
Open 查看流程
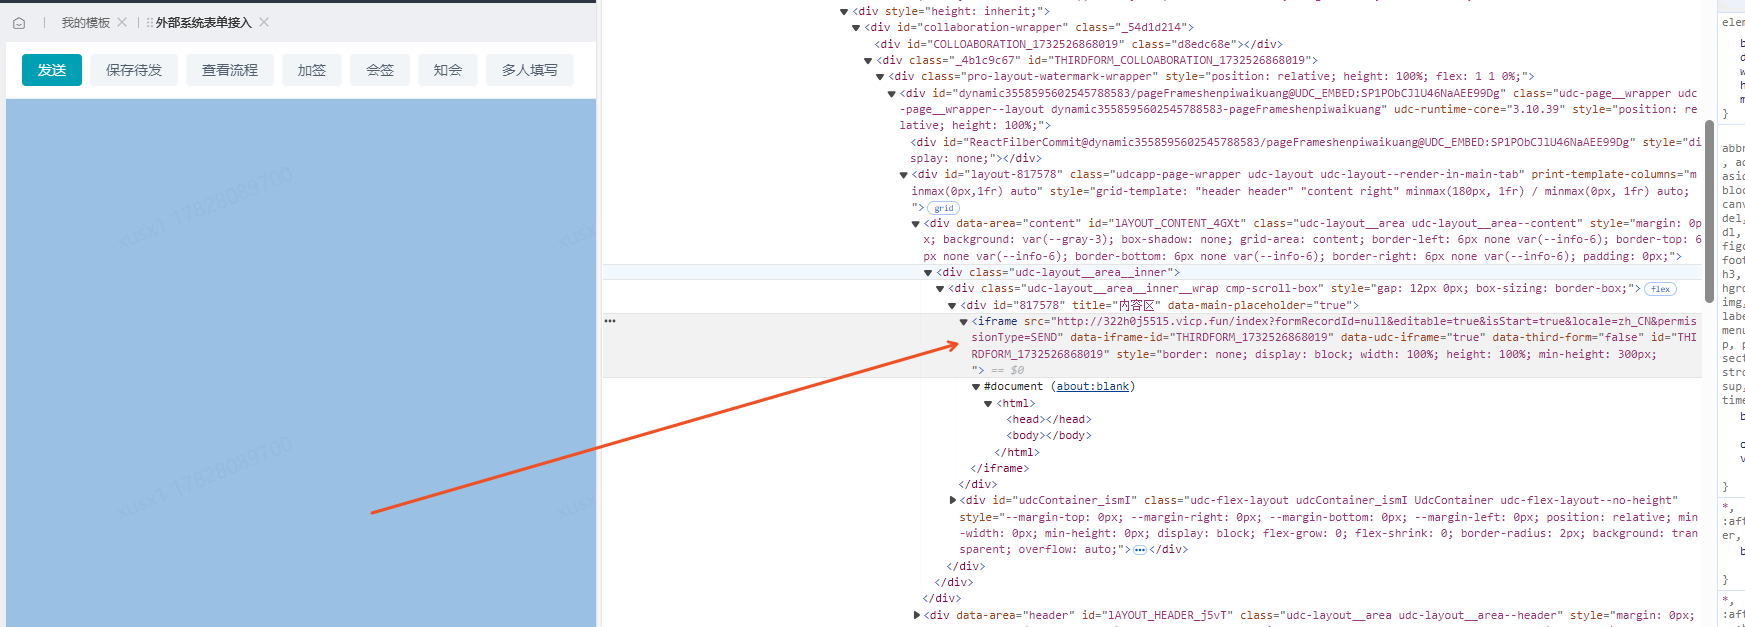tap(230, 70)
